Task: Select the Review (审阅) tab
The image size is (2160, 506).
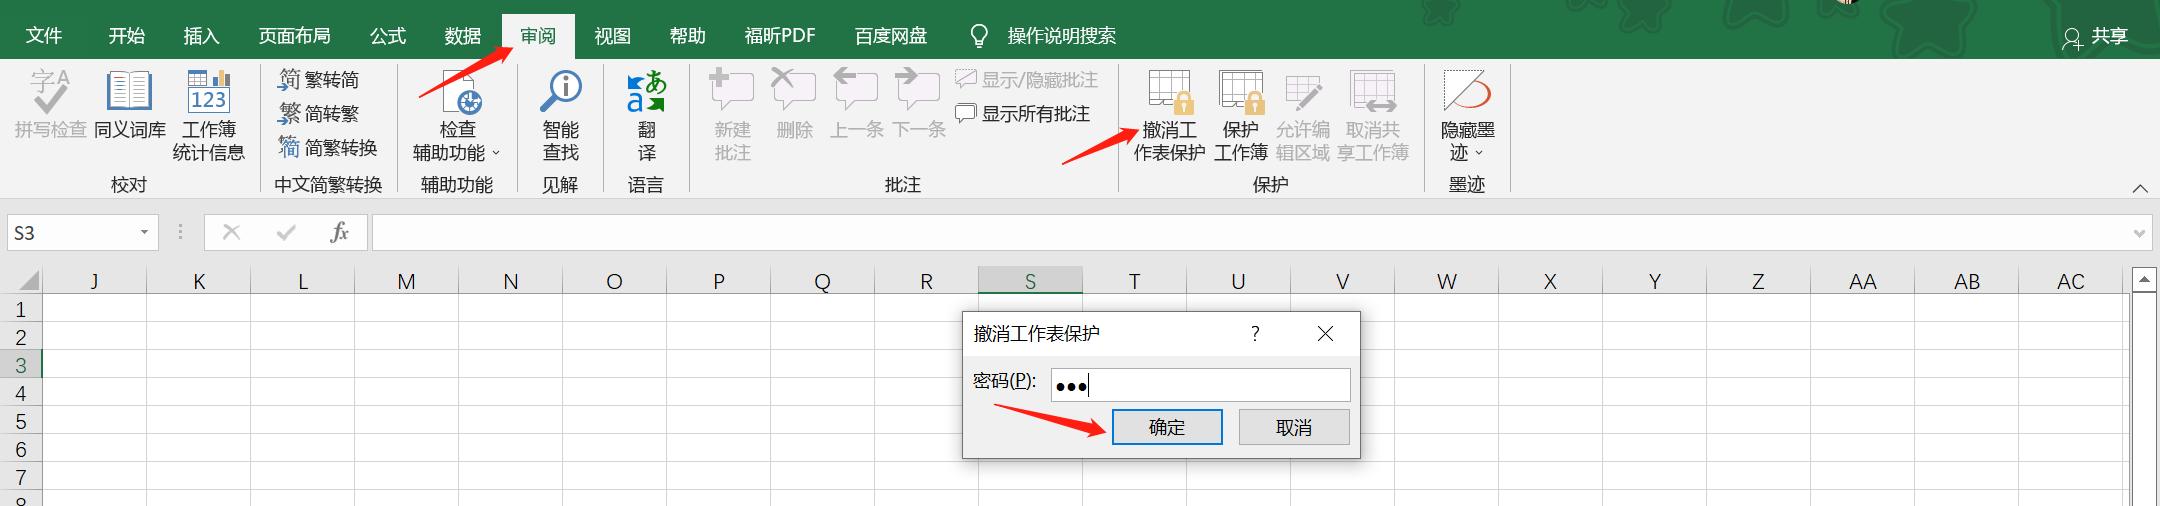Action: 538,36
